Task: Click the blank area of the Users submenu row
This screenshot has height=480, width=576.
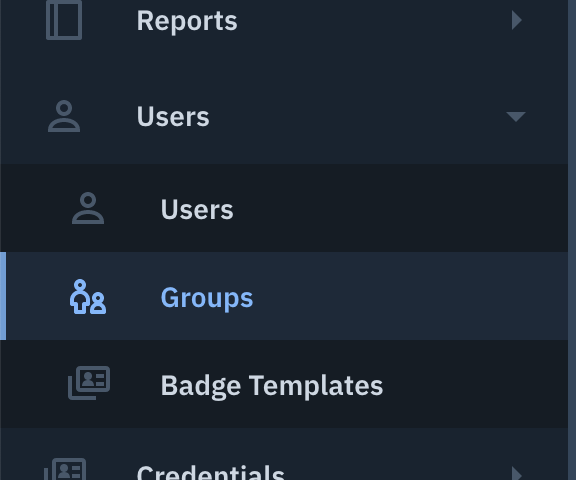Action: pyautogui.click(x=400, y=208)
